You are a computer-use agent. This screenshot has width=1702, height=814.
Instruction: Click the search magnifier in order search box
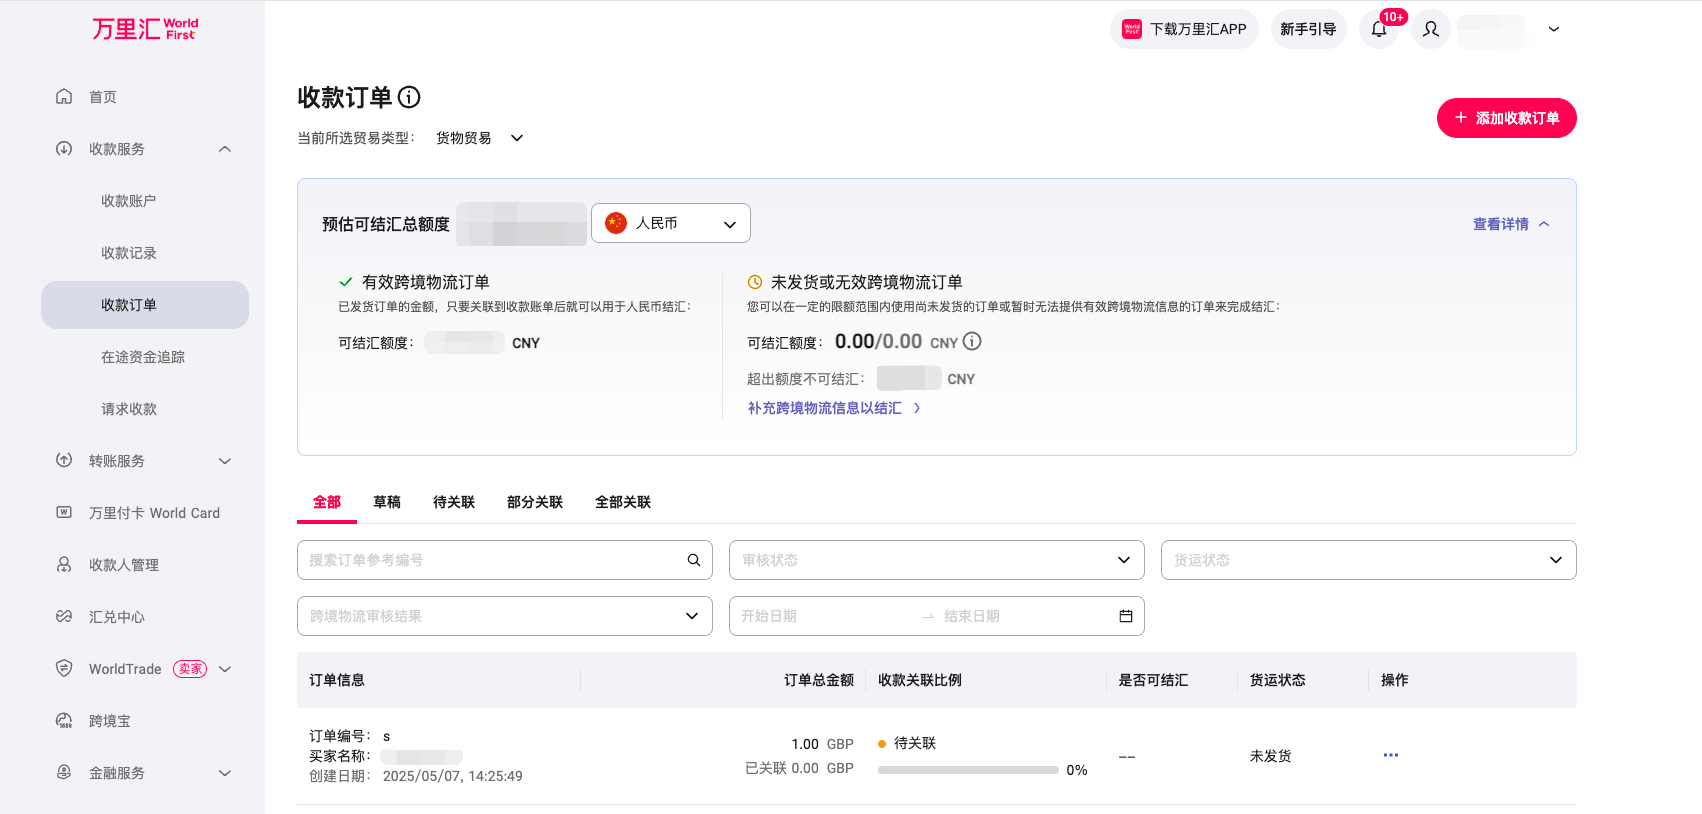click(694, 560)
